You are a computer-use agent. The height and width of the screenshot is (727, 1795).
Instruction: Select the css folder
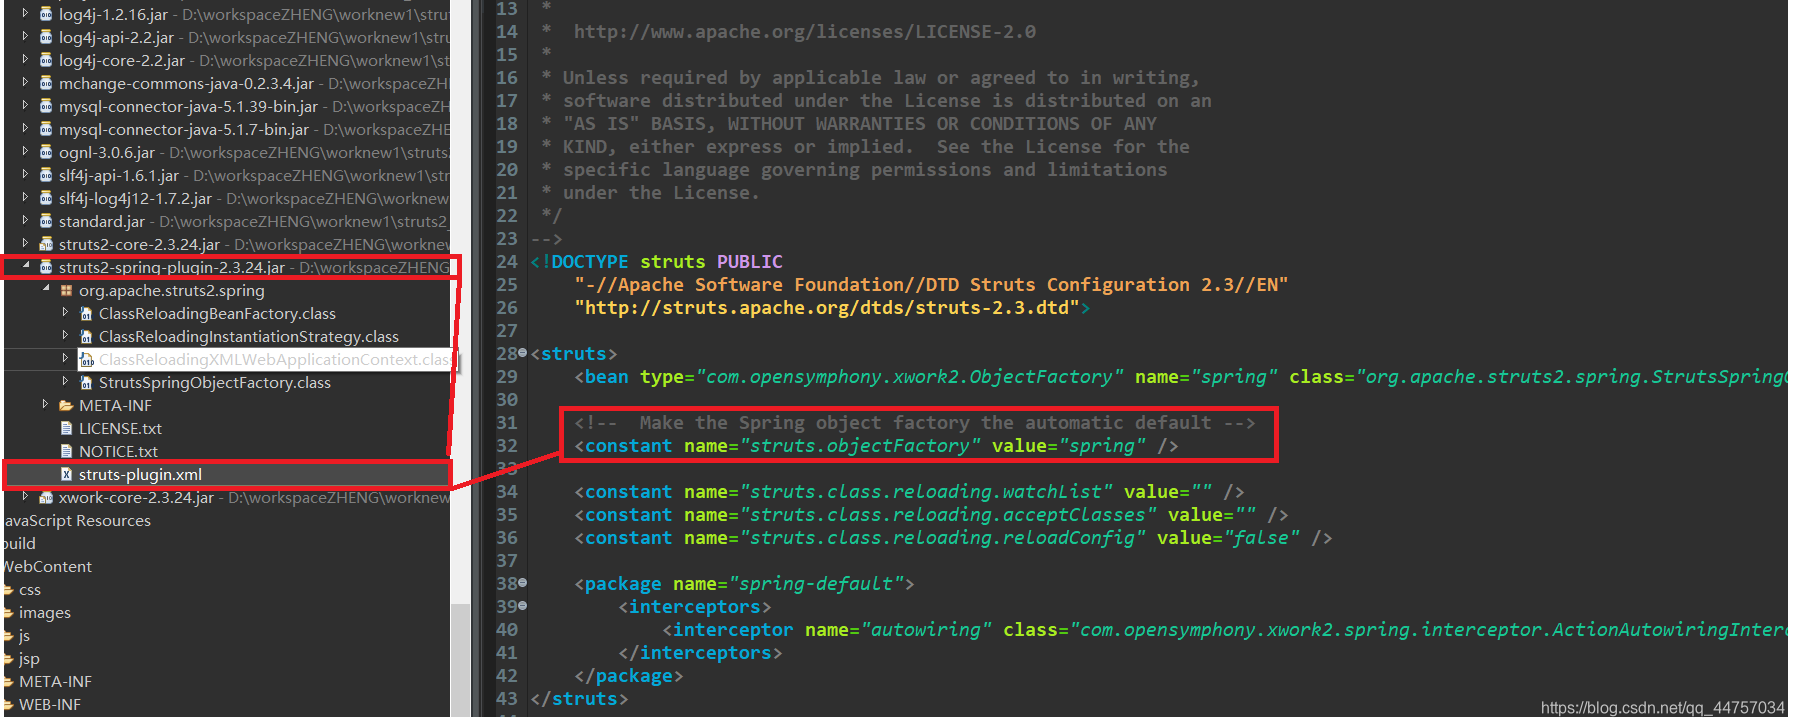click(x=30, y=589)
